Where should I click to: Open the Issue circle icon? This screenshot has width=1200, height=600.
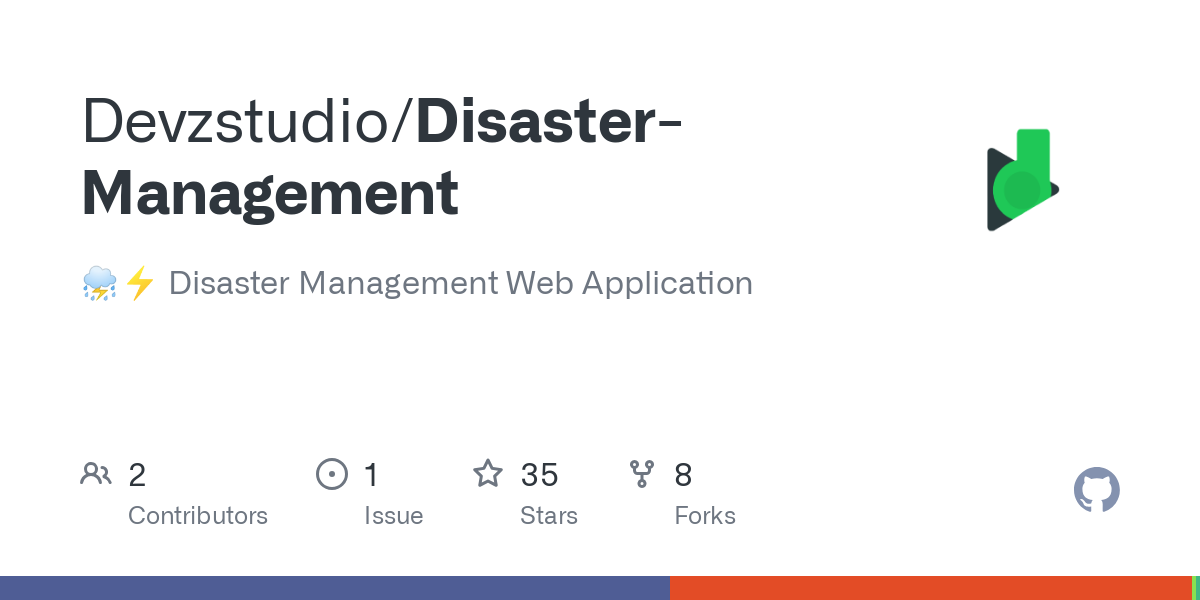tap(332, 474)
